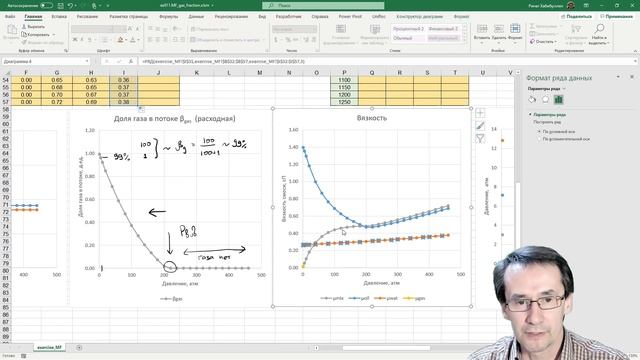
Task: Open Series Options bar-chart tab in pane
Action: [x=558, y=100]
